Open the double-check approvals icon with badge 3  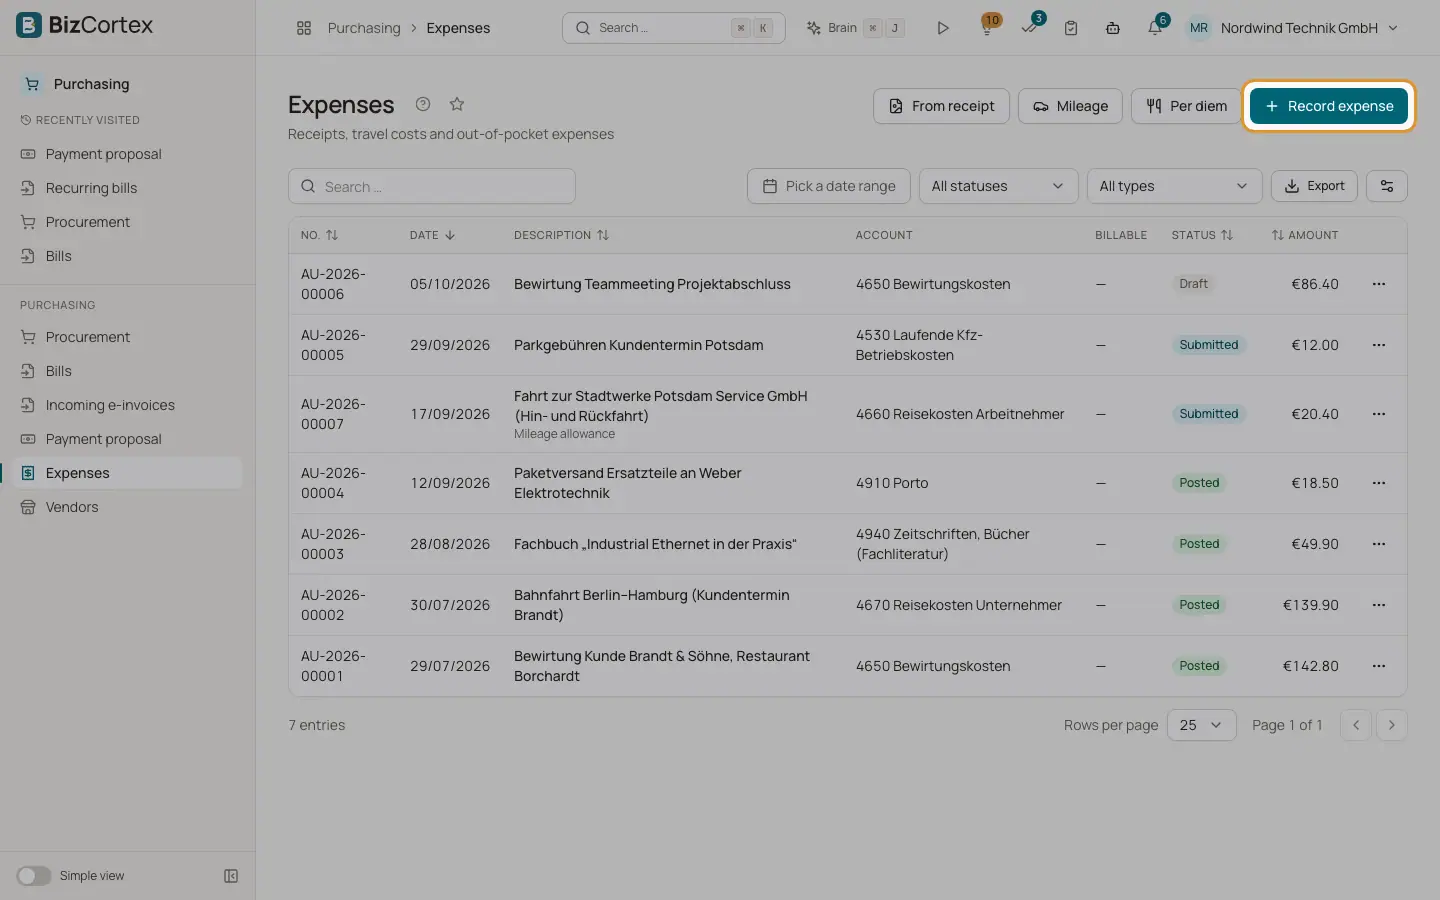click(1029, 28)
